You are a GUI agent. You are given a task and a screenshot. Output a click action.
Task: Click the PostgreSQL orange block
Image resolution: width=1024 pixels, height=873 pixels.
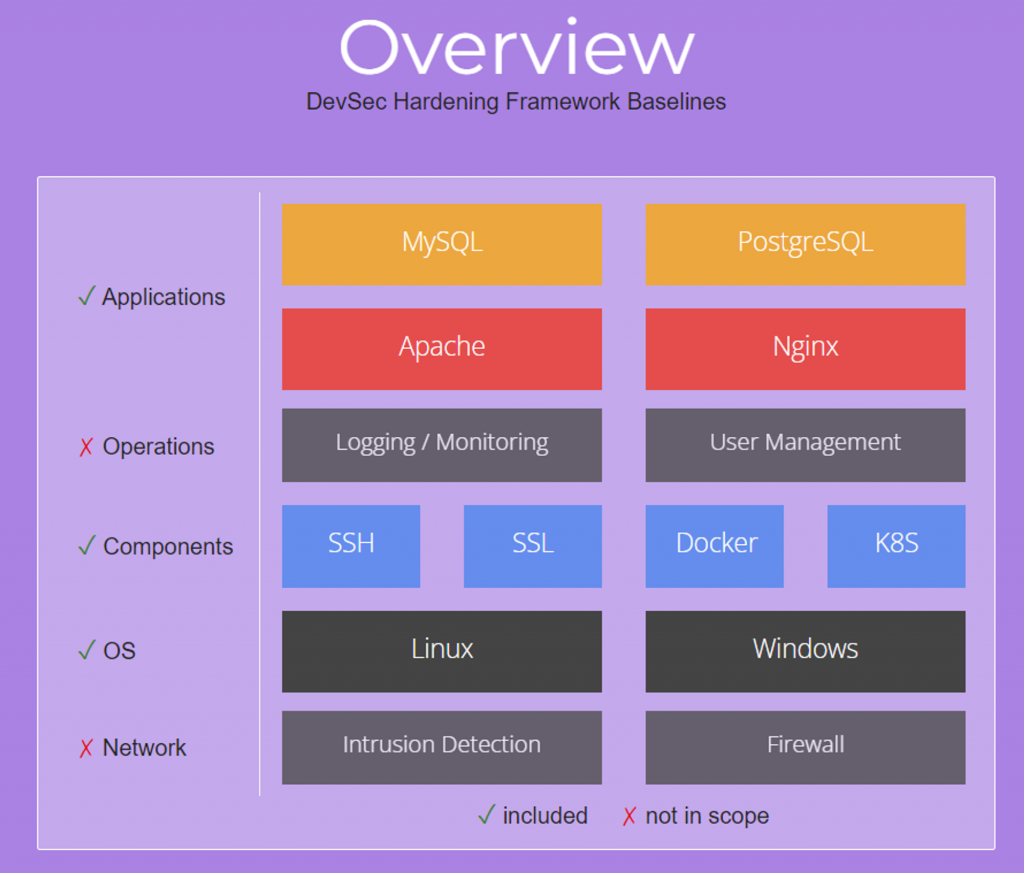coord(805,244)
